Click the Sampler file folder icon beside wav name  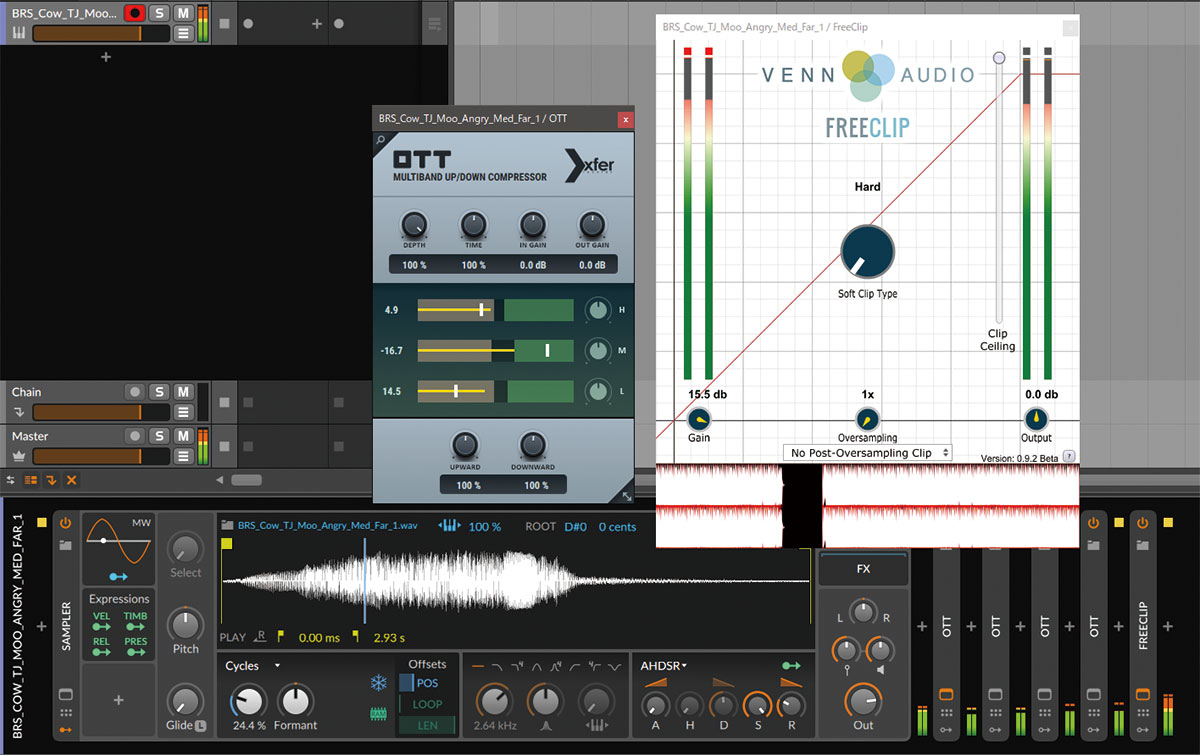pyautogui.click(x=227, y=525)
